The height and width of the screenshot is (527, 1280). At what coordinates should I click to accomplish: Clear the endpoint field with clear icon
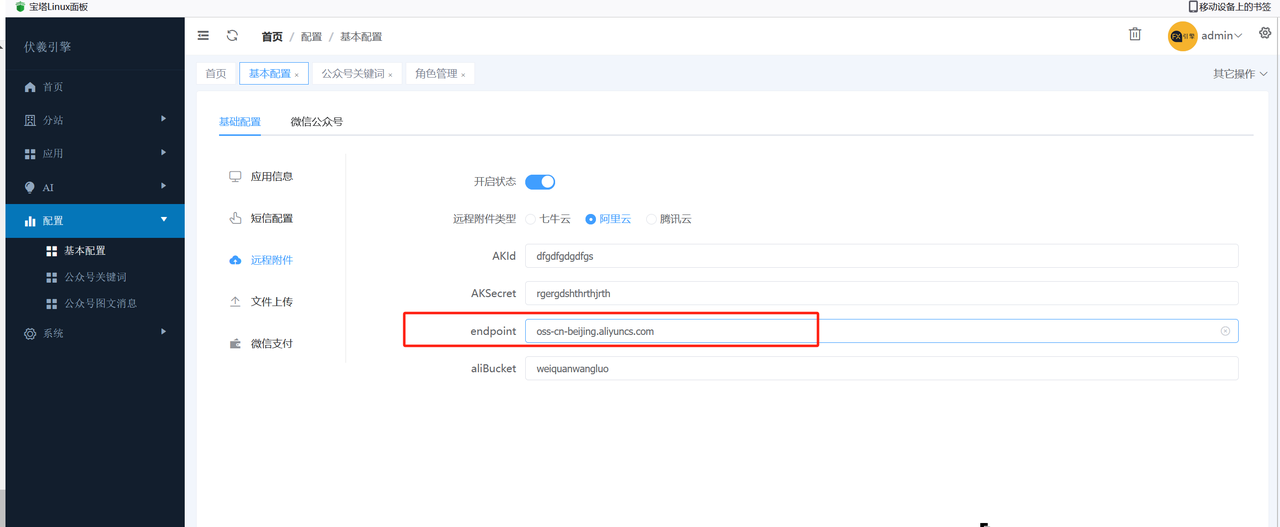(1225, 331)
